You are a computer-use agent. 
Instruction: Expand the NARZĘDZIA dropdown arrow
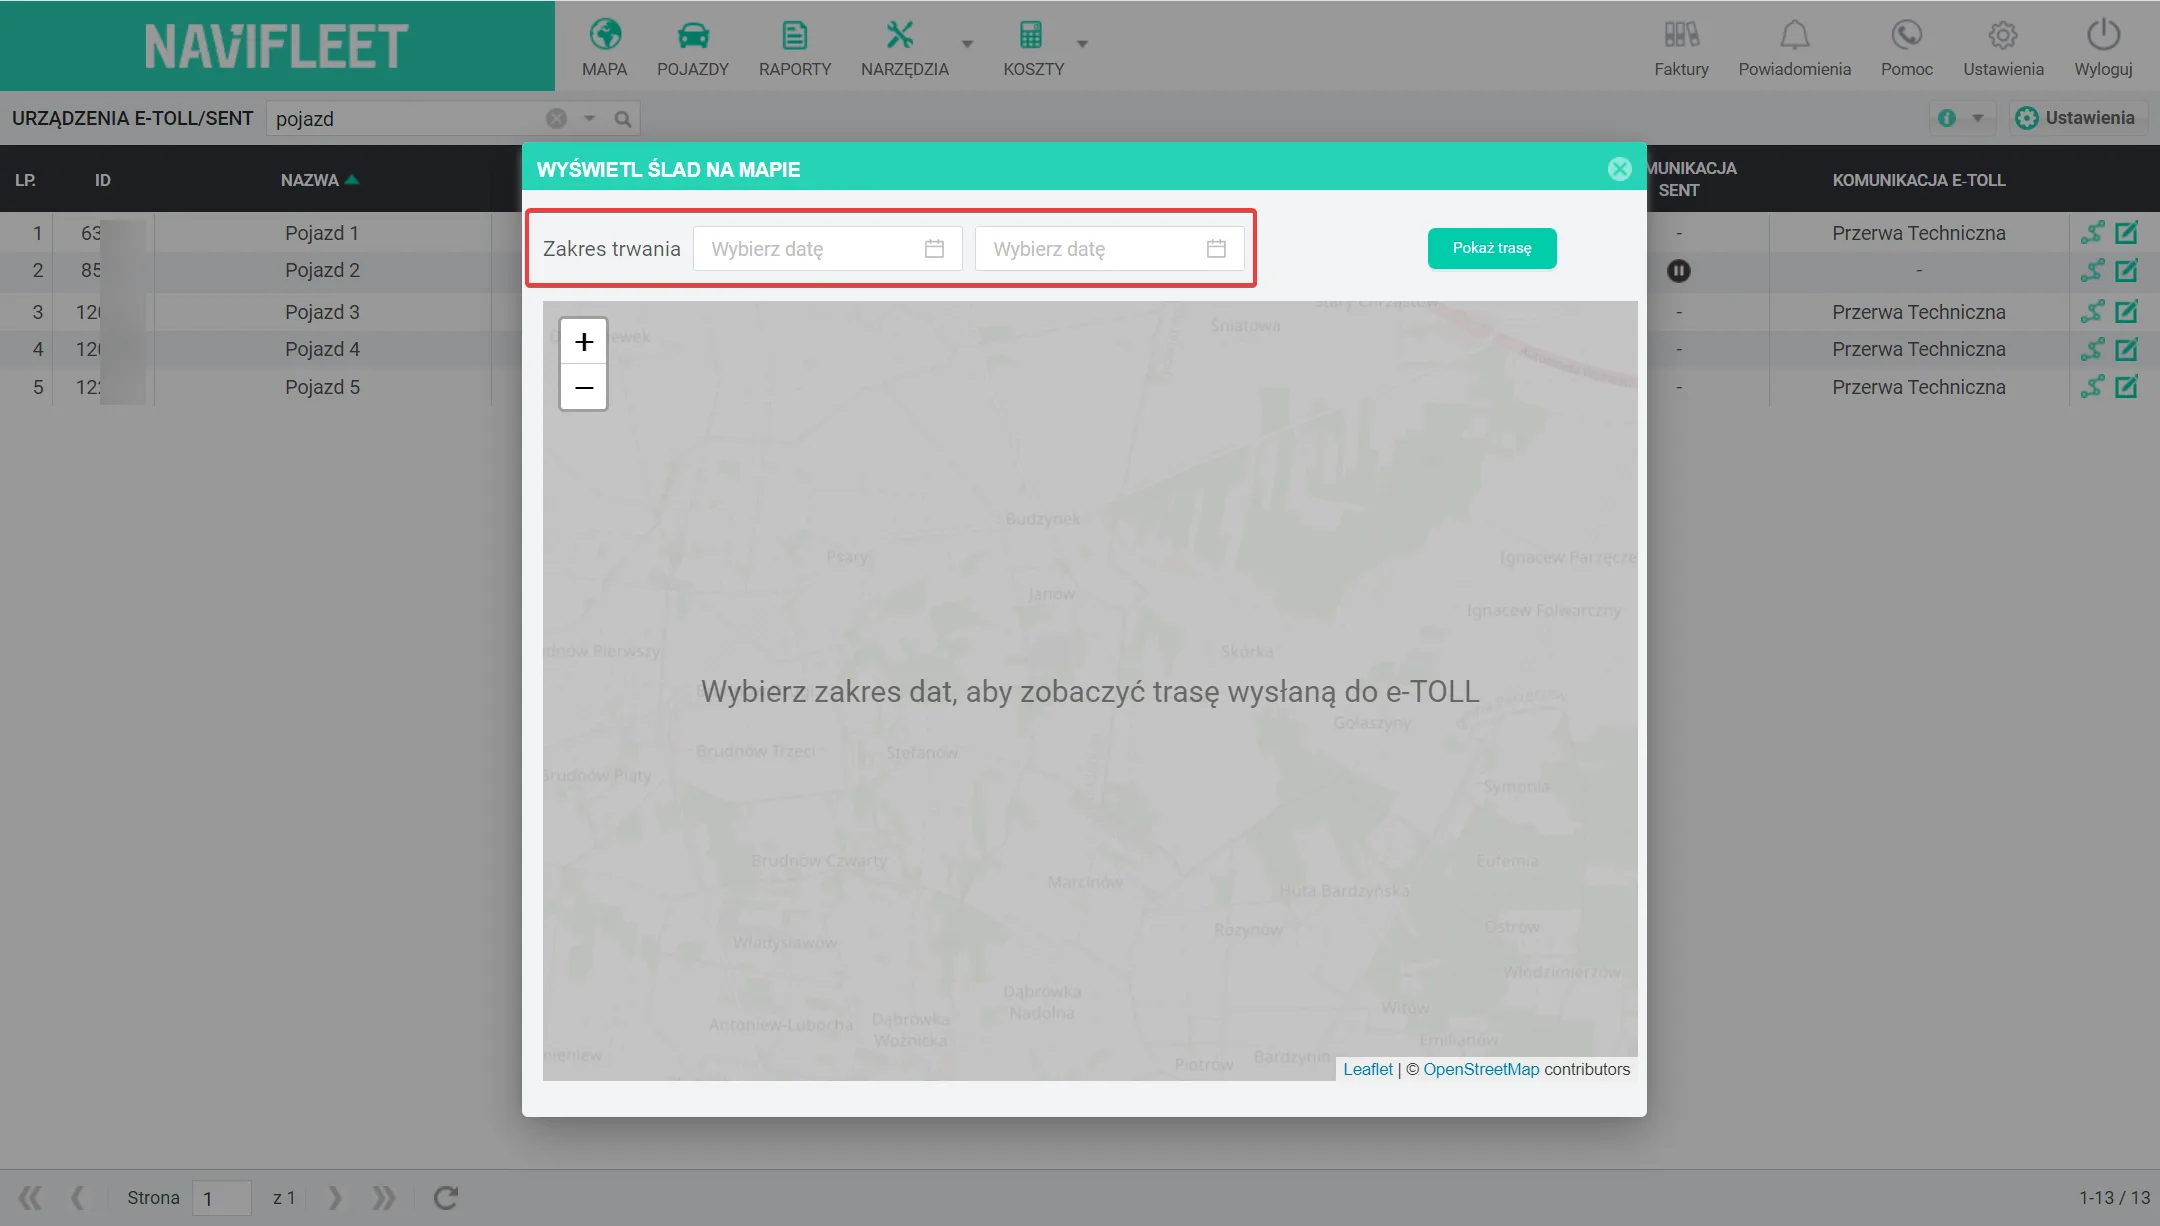pos(967,44)
